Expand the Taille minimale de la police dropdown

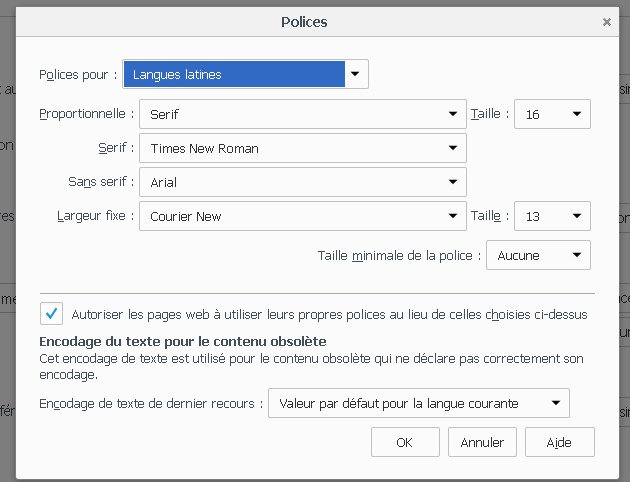[x=538, y=255]
